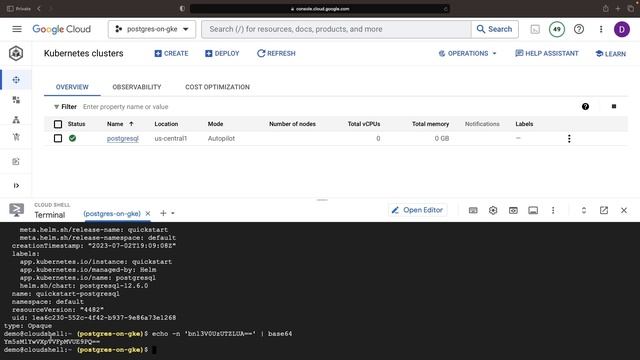This screenshot has height=360, width=640.
Task: Click the green status check for postgresql
Action: (72, 138)
